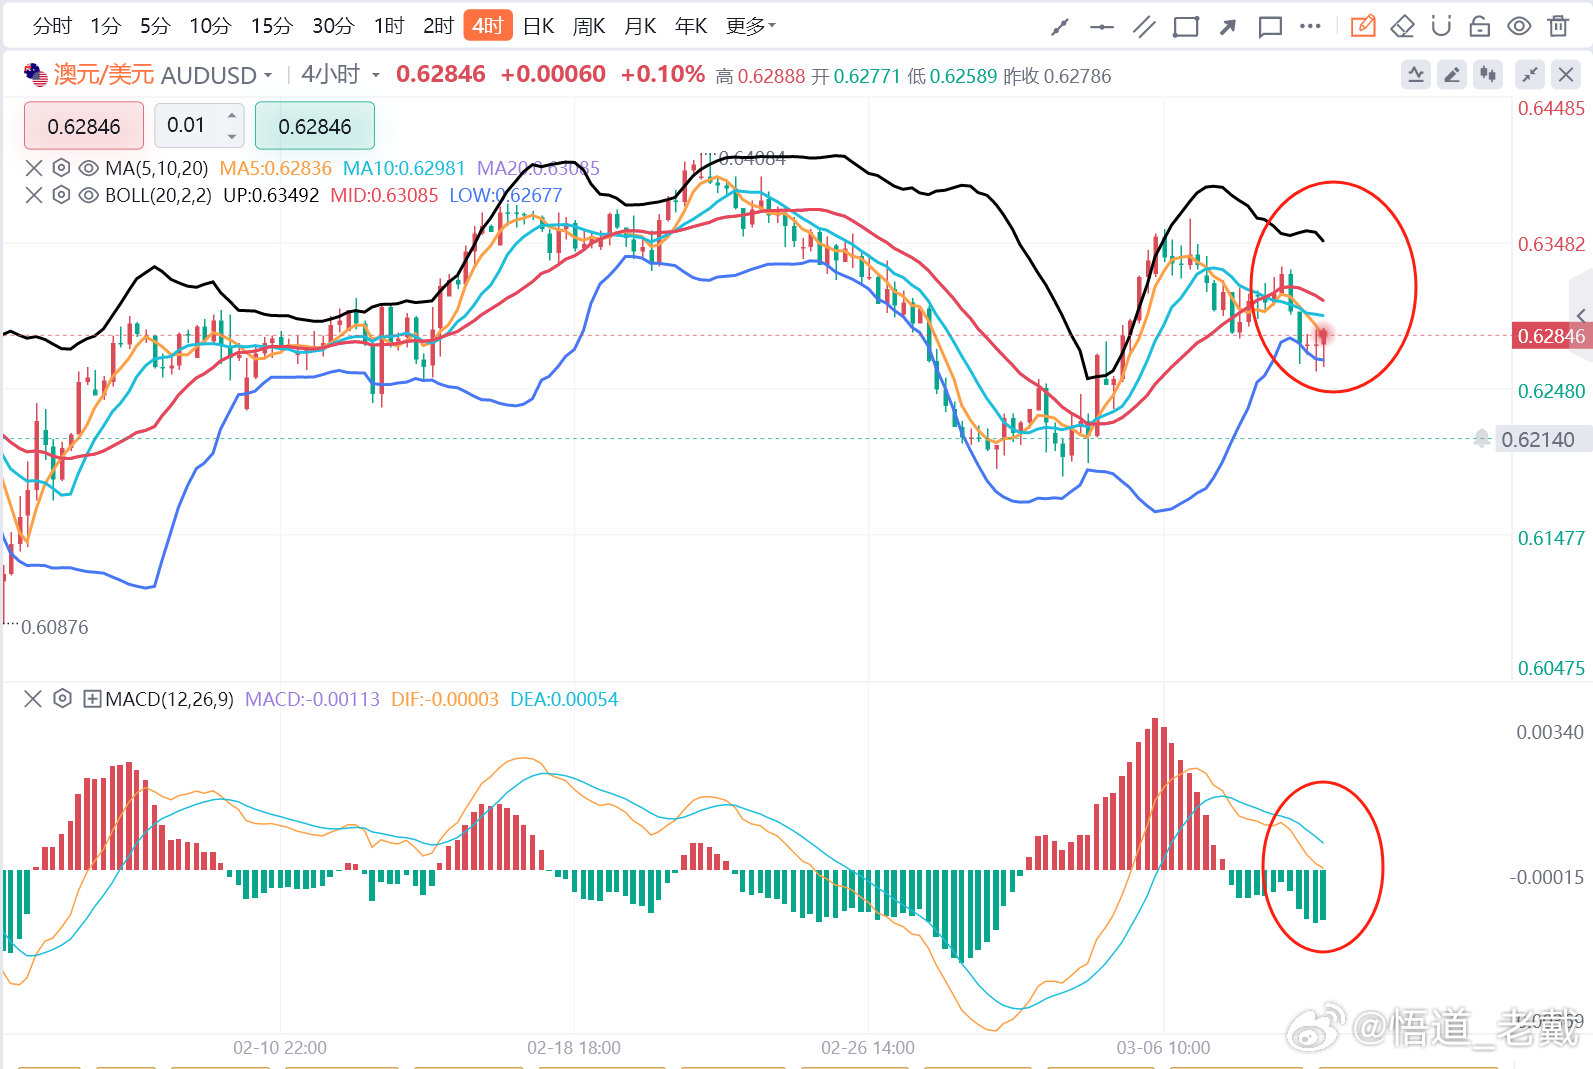The width and height of the screenshot is (1593, 1069).
Task: Open more drawing tools ellipsis
Action: click(x=1310, y=26)
